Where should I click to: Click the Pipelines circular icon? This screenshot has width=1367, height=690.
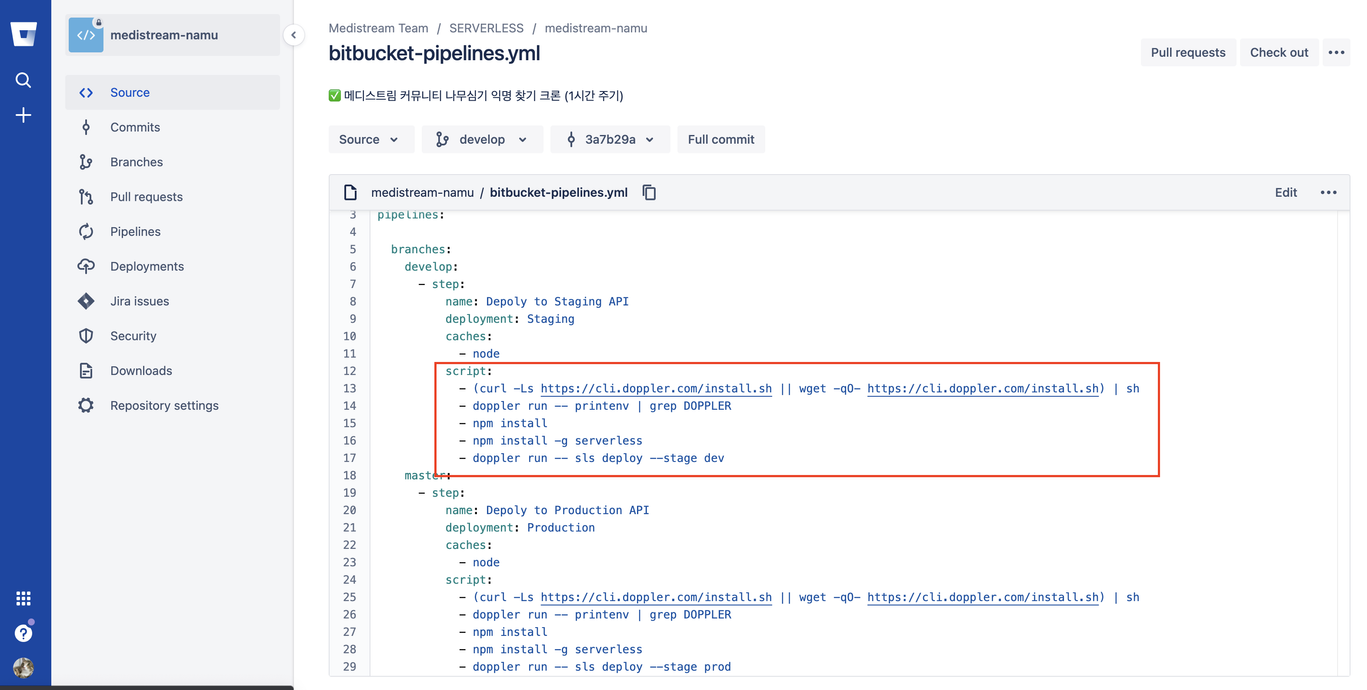coord(86,231)
